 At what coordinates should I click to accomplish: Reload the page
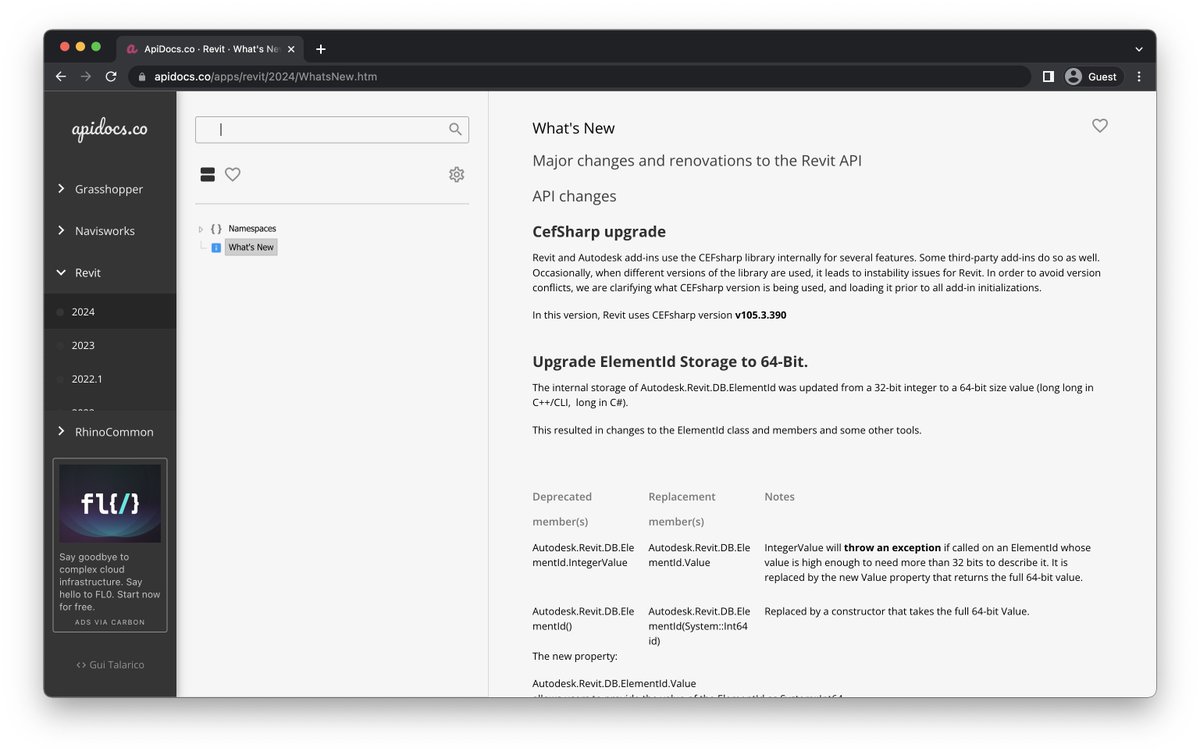point(111,77)
